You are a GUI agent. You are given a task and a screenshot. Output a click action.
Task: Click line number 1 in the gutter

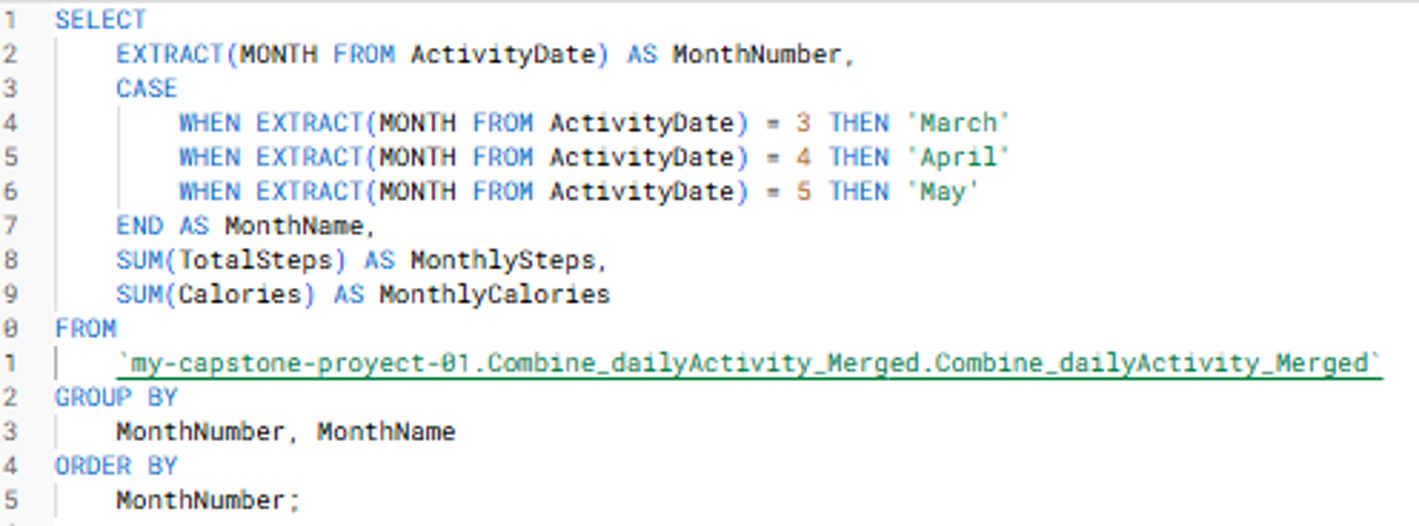pos(10,19)
